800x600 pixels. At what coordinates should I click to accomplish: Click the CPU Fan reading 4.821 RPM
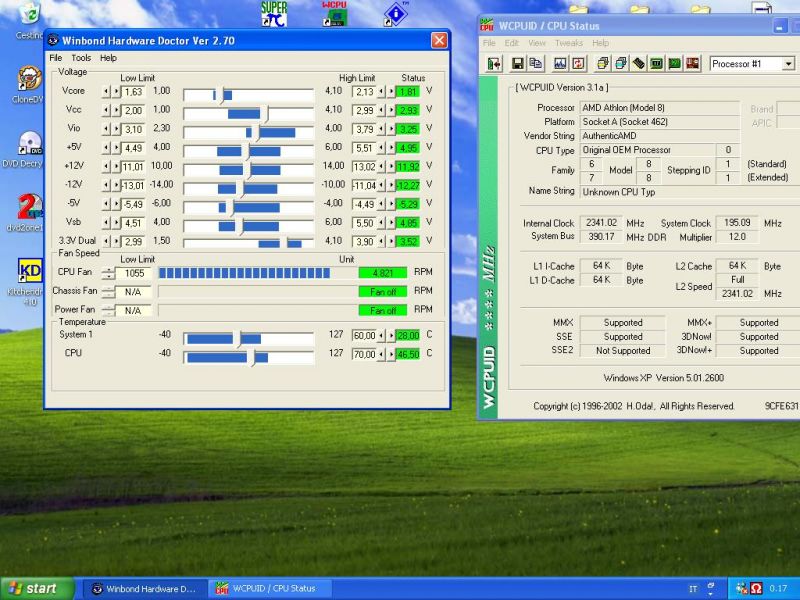(x=383, y=273)
